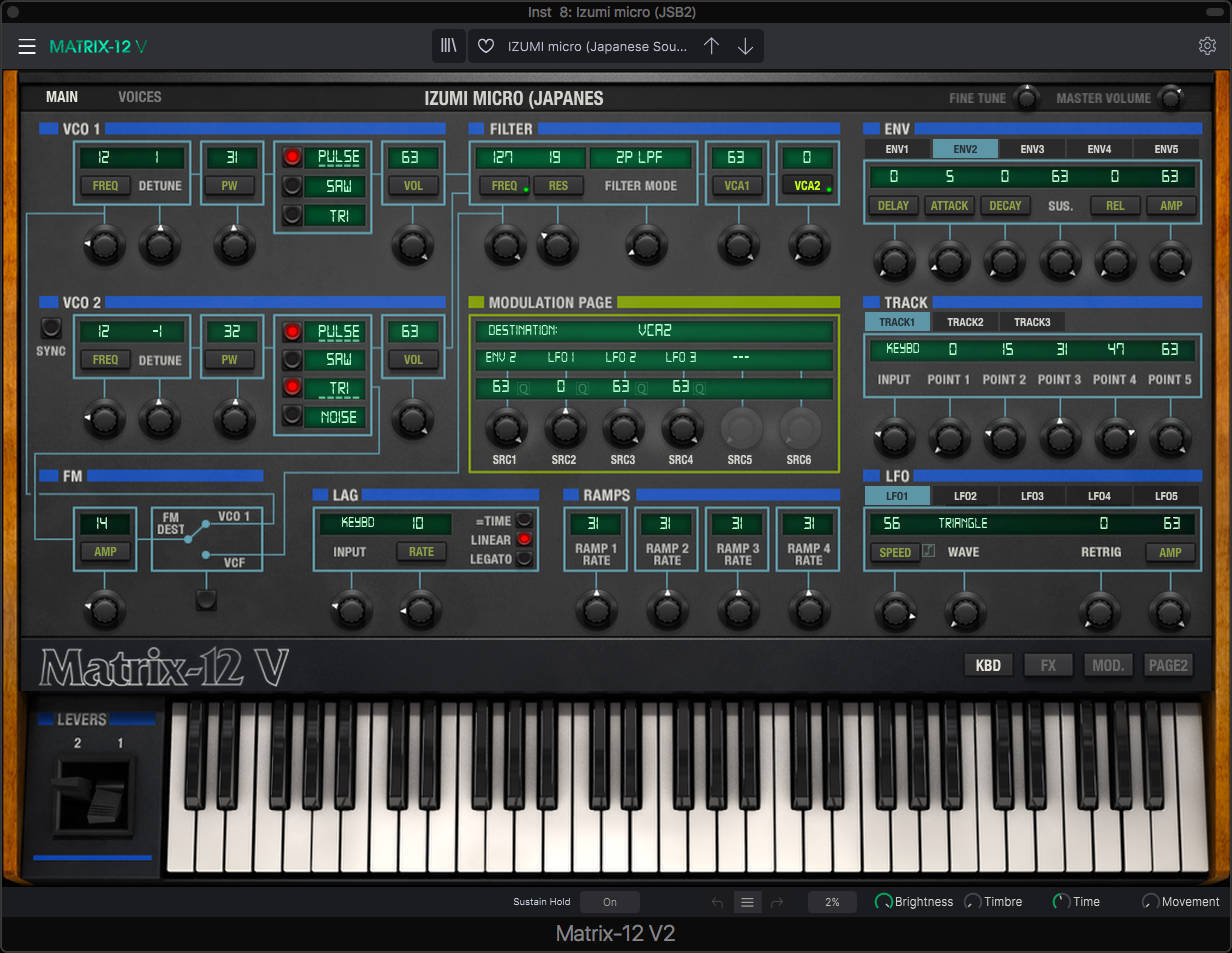Viewport: 1232px width, 953px height.
Task: Click the FM AMP value display
Action: [x=106, y=523]
